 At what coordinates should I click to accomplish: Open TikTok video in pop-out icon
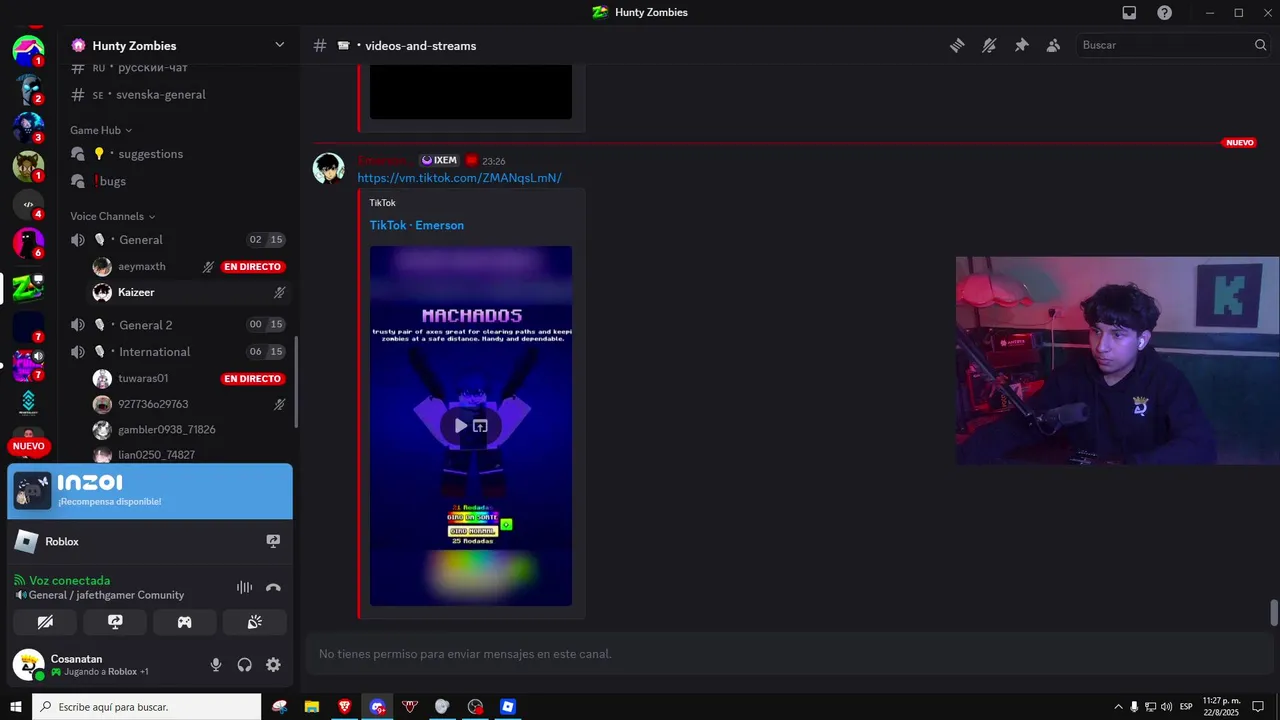point(480,425)
